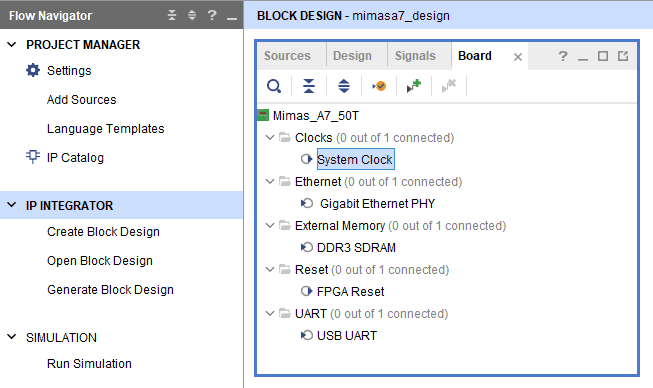Collapse the External Memory folder

click(x=270, y=225)
